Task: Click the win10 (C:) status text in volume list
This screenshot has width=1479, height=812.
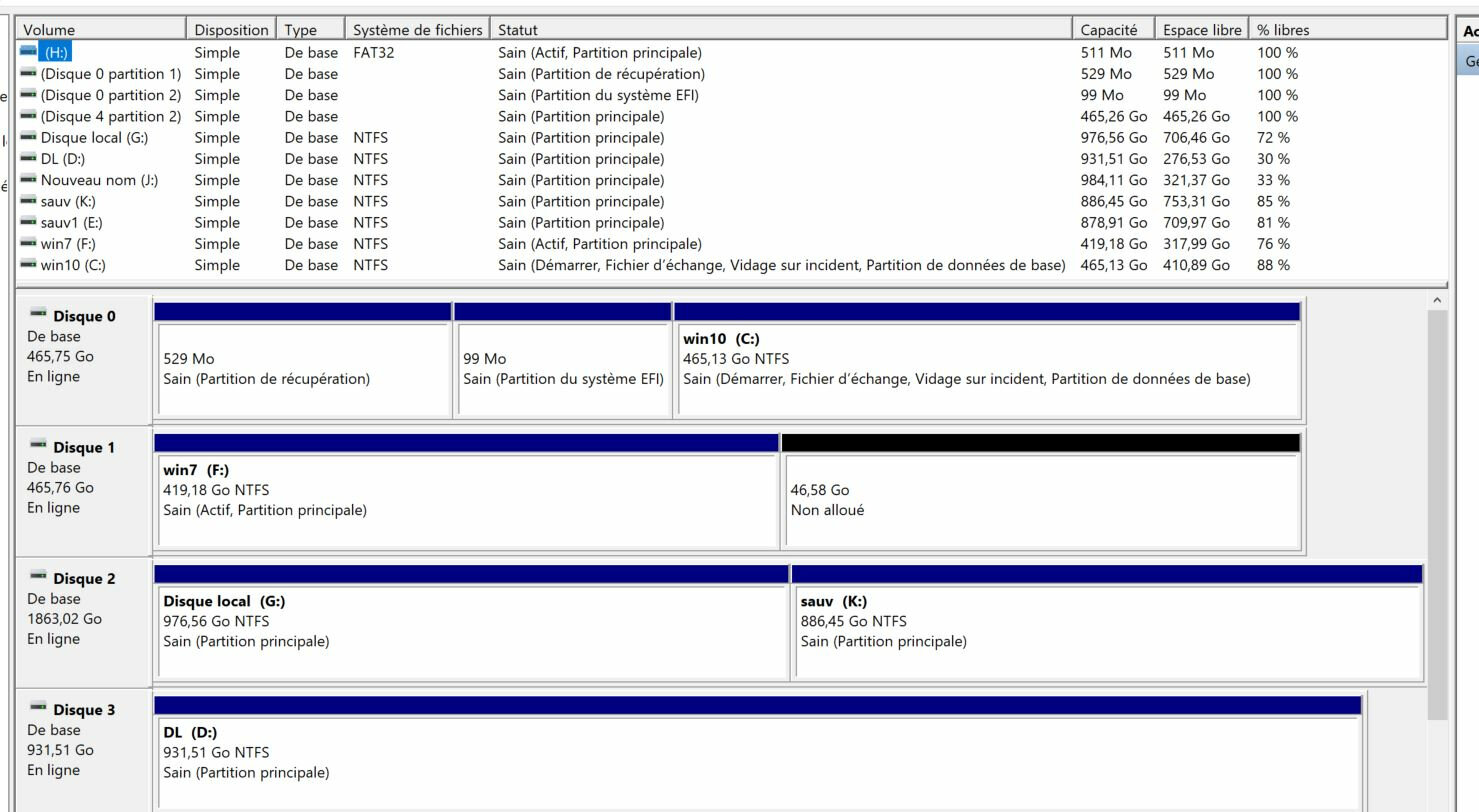Action: [x=782, y=265]
